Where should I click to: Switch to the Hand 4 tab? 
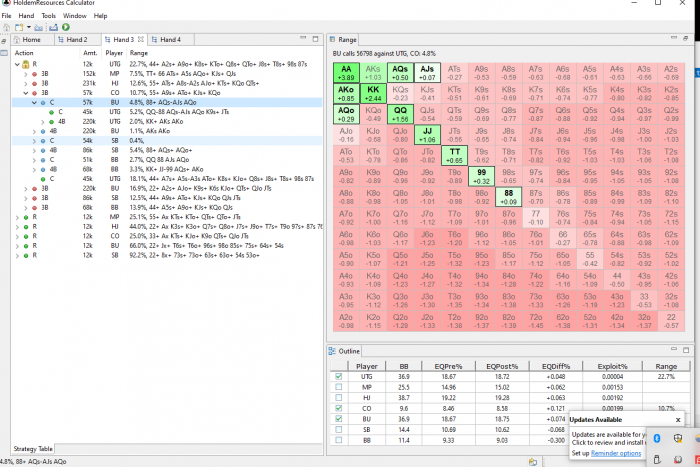[170, 39]
